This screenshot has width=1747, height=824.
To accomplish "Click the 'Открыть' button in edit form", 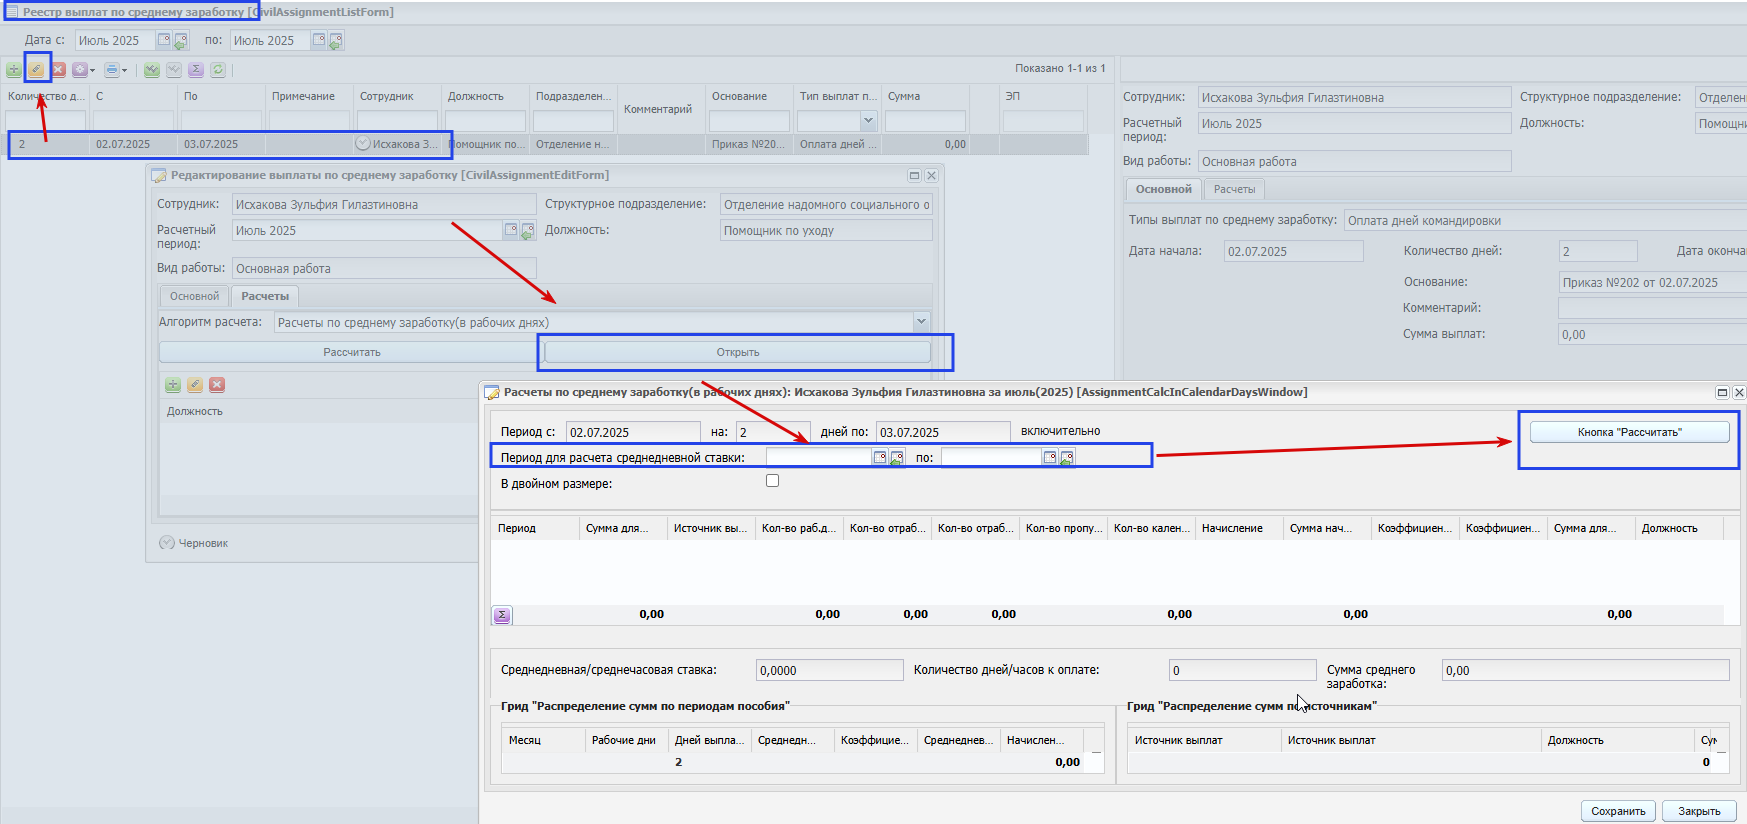I will coord(738,352).
